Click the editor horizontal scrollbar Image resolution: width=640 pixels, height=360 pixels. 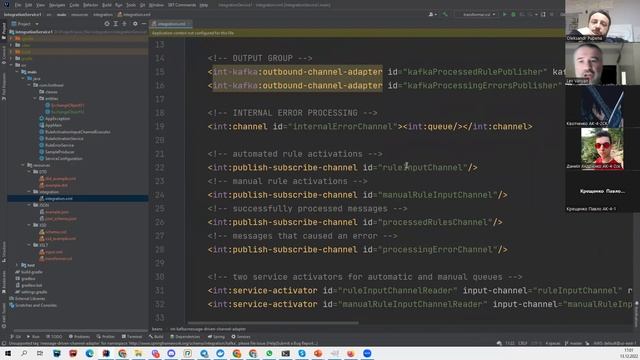272,322
